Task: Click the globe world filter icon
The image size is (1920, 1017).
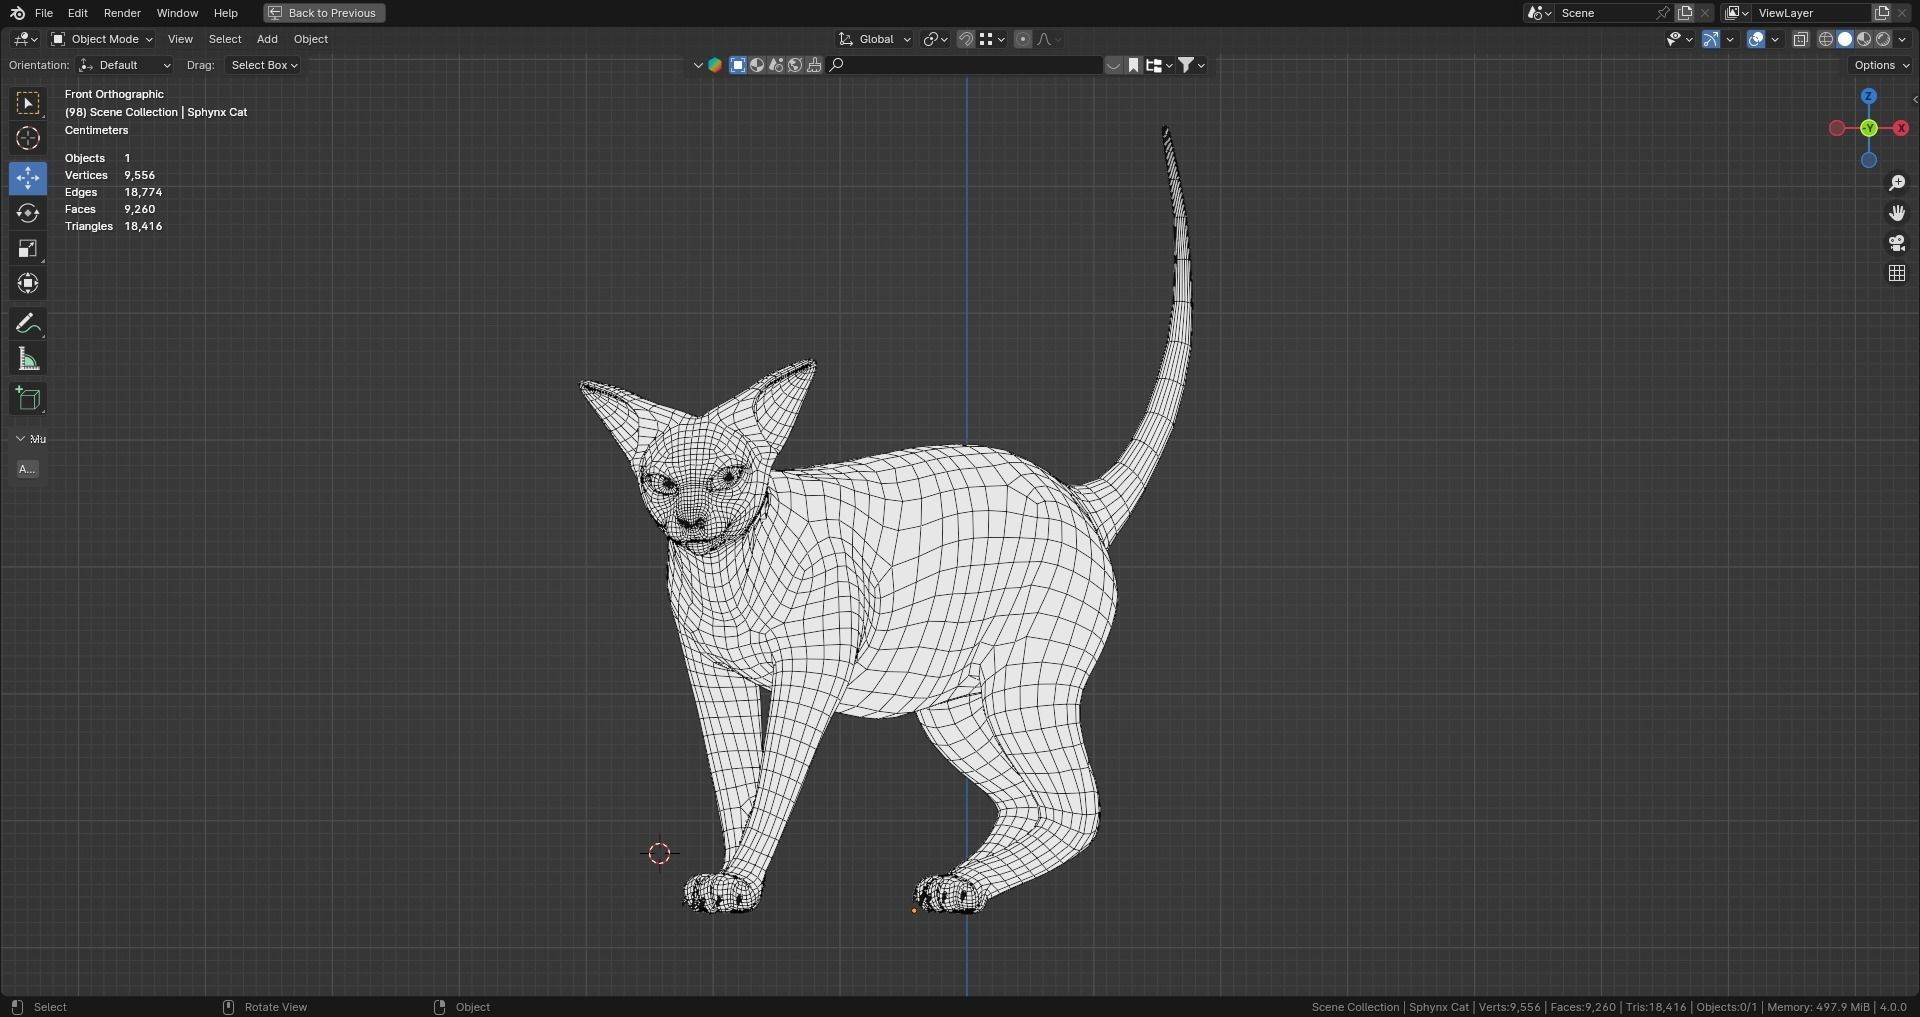Action: point(795,65)
